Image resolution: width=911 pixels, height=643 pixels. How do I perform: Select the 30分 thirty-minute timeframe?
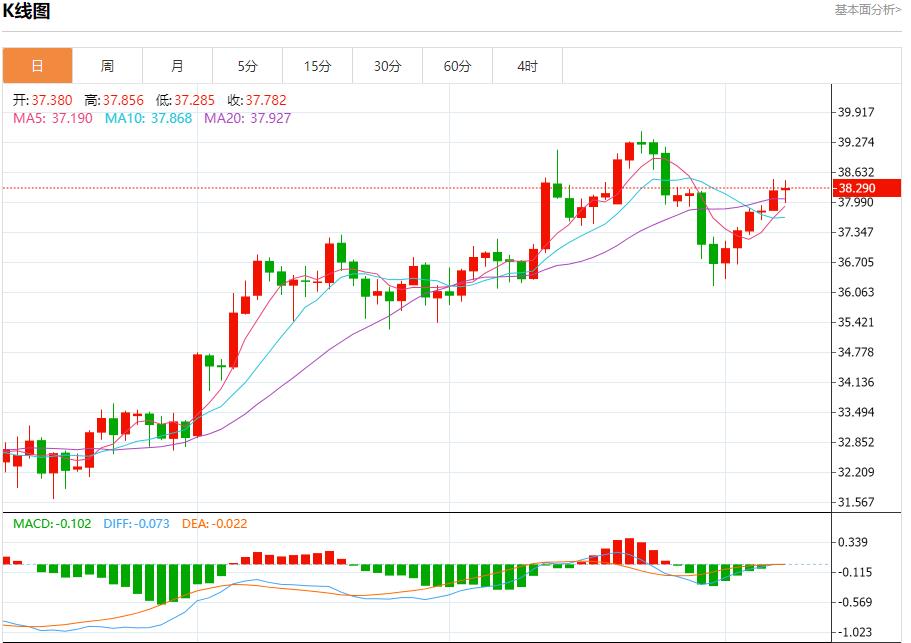[x=388, y=64]
